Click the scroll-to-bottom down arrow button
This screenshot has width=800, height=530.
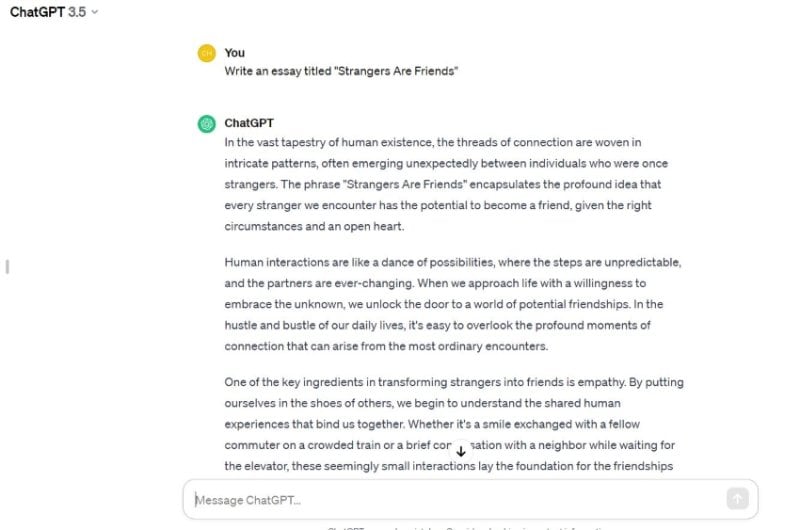tap(461, 451)
